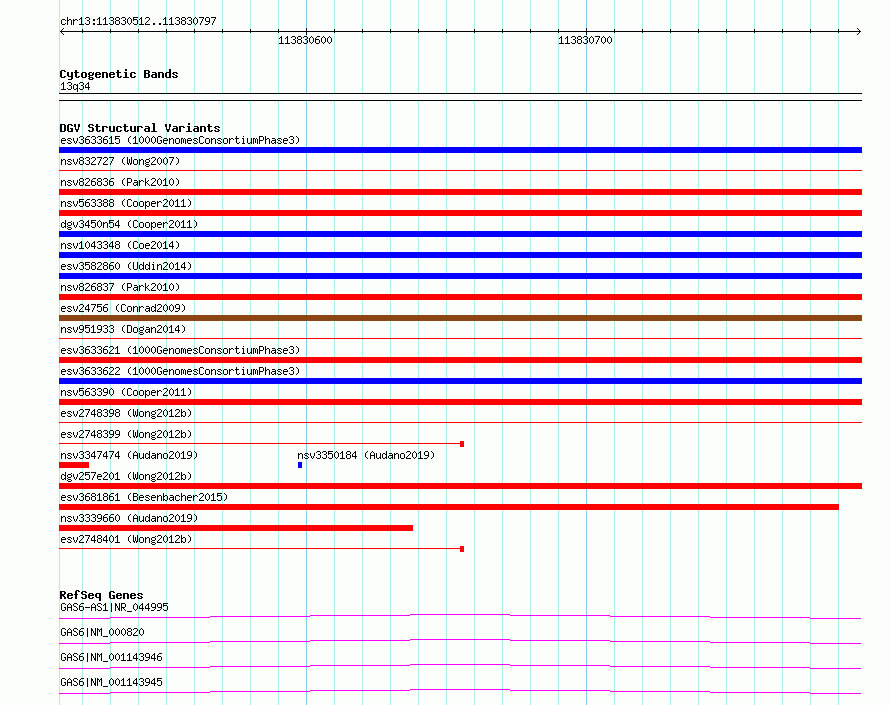Click the nsv826836 (Park2010) label
Screen dimensions: 890x705
[x=120, y=182]
